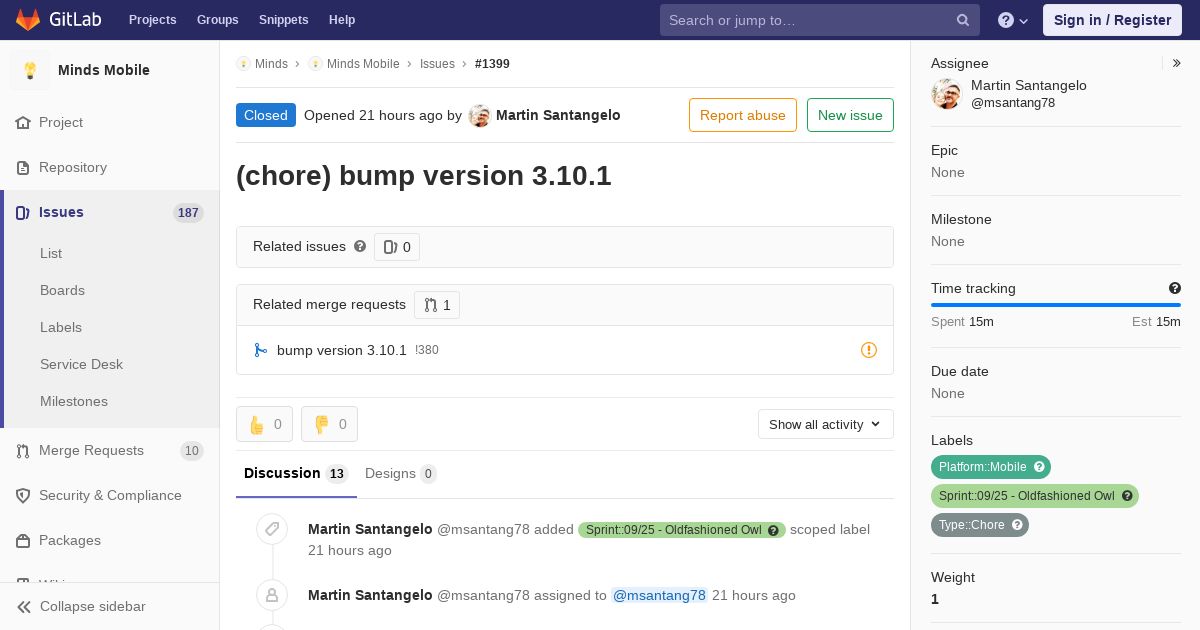Click the merge request branch icon beside bump version
This screenshot has width=1200, height=630.
[x=261, y=350]
